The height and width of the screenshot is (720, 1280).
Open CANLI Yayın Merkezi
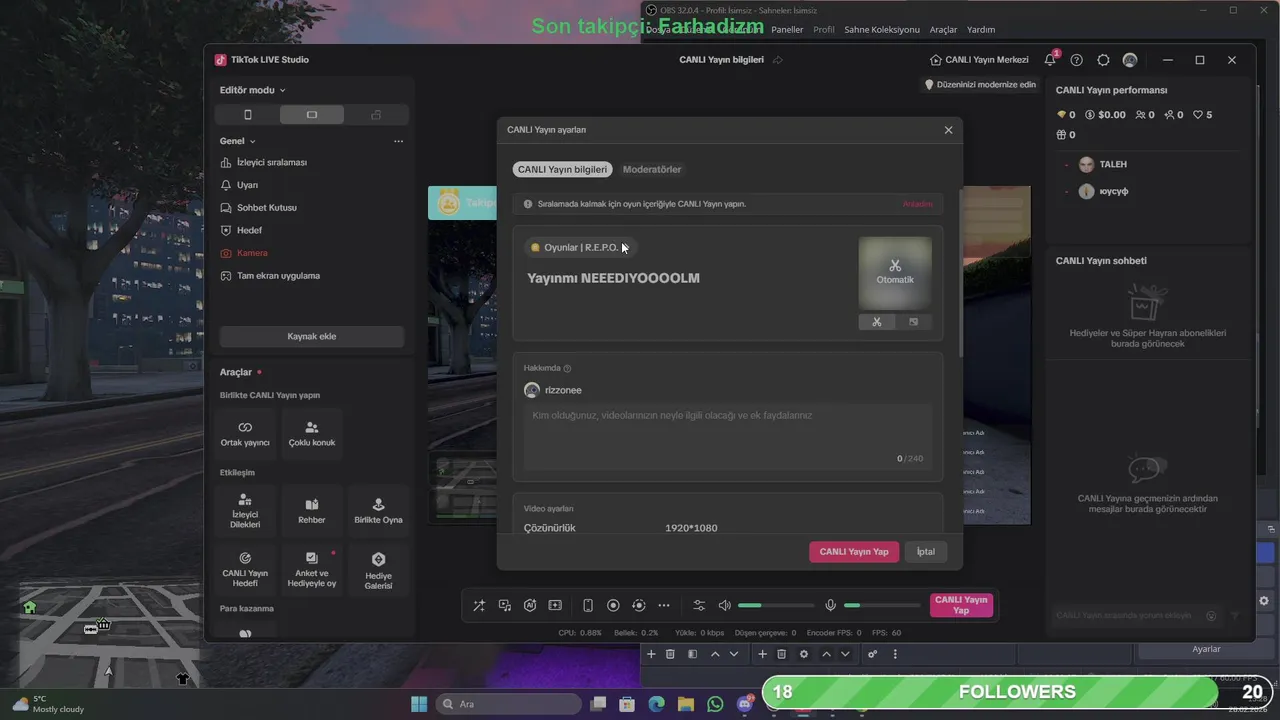(979, 60)
